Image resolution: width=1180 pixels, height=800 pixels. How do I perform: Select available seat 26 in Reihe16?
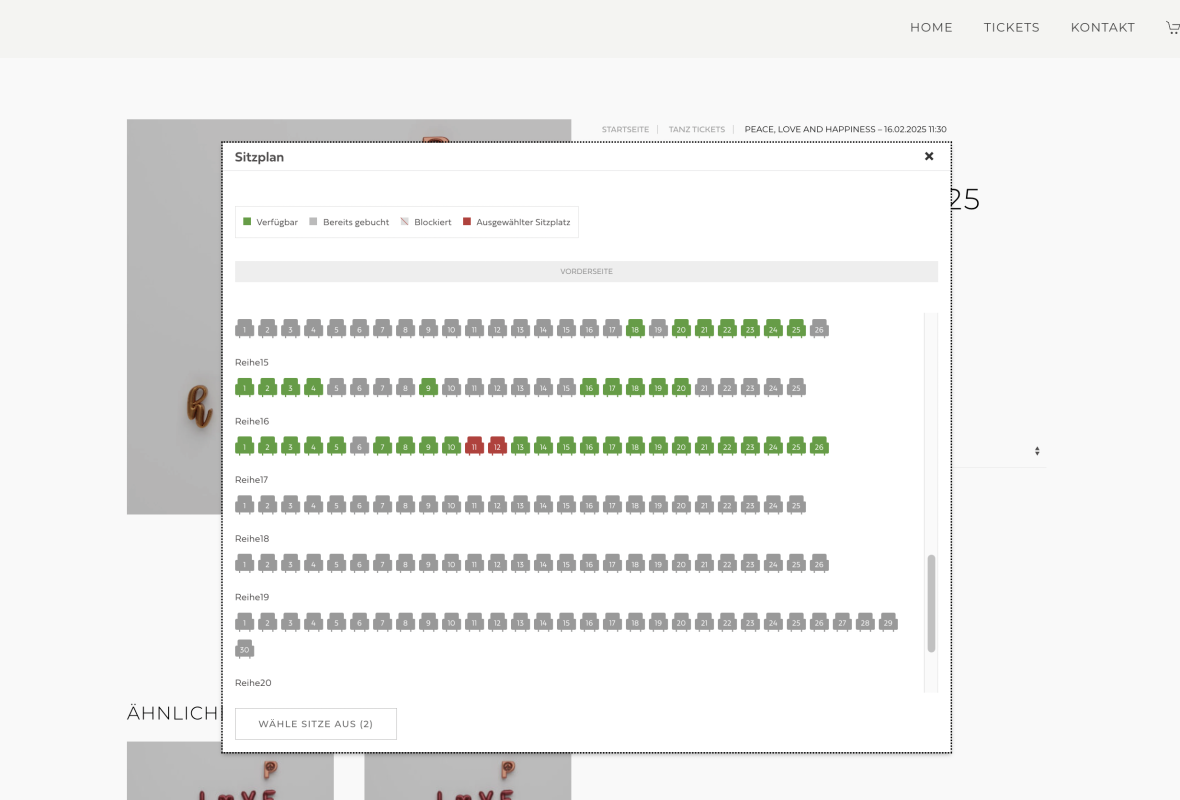[x=819, y=446]
